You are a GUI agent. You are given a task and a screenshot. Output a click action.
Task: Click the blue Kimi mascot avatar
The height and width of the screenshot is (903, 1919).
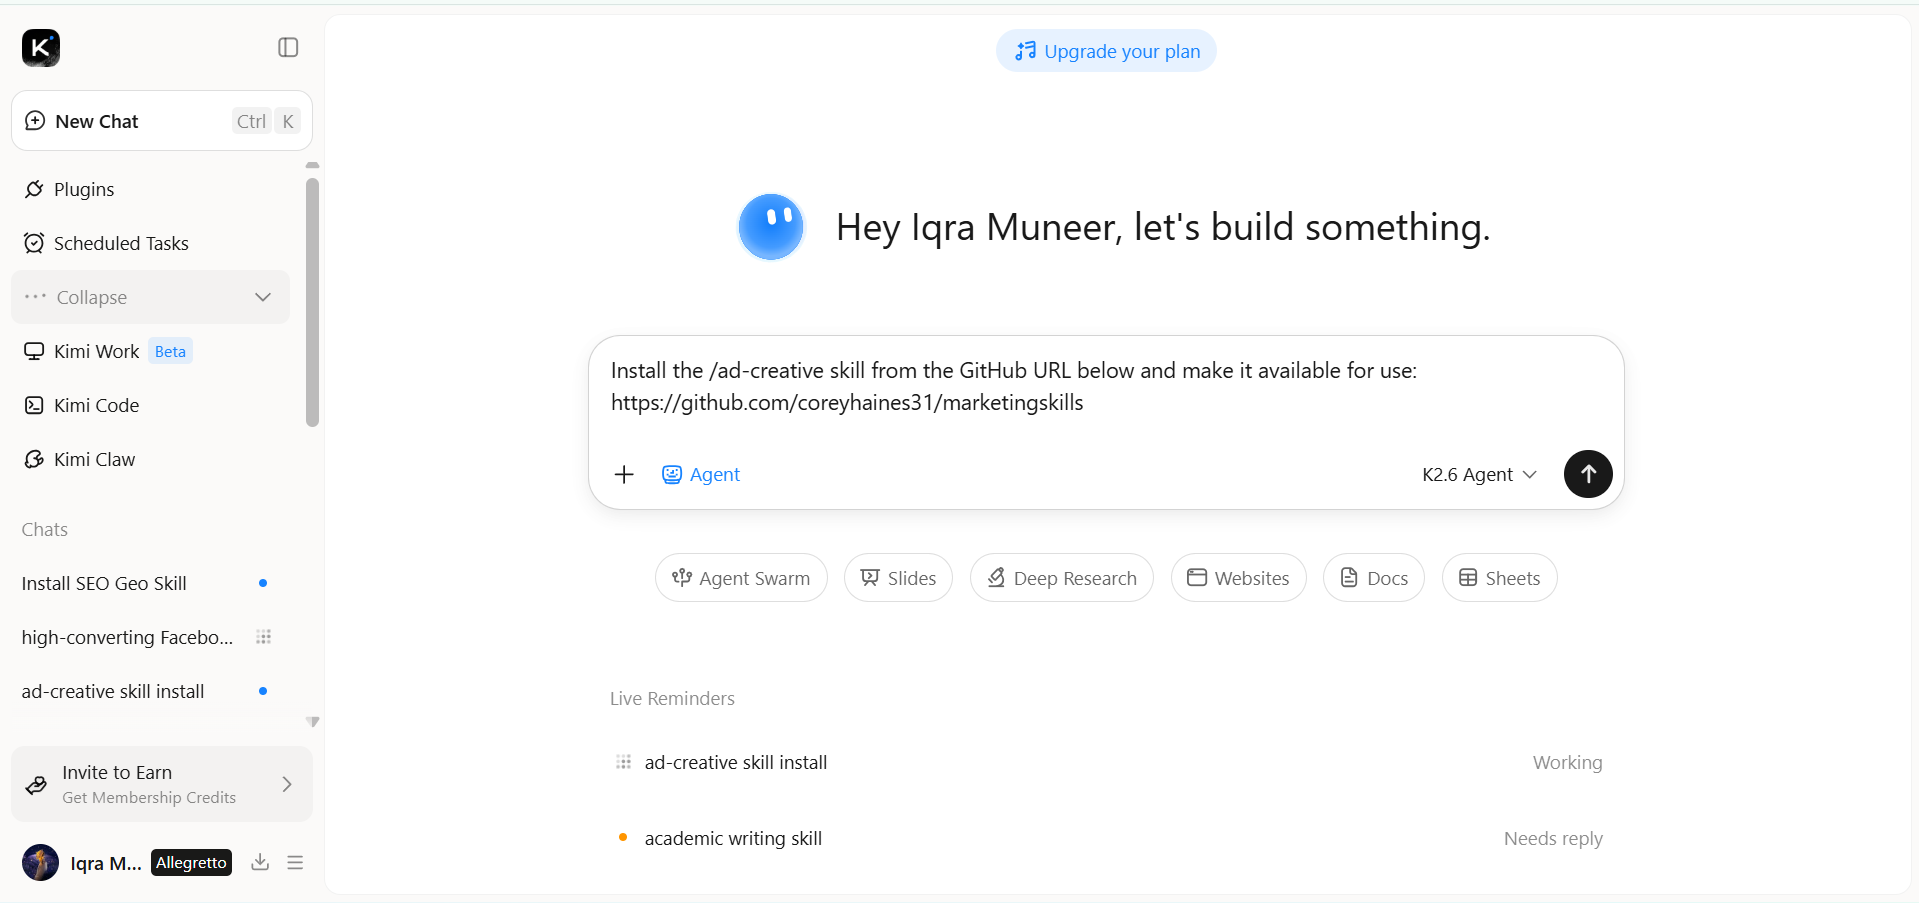[x=771, y=227]
